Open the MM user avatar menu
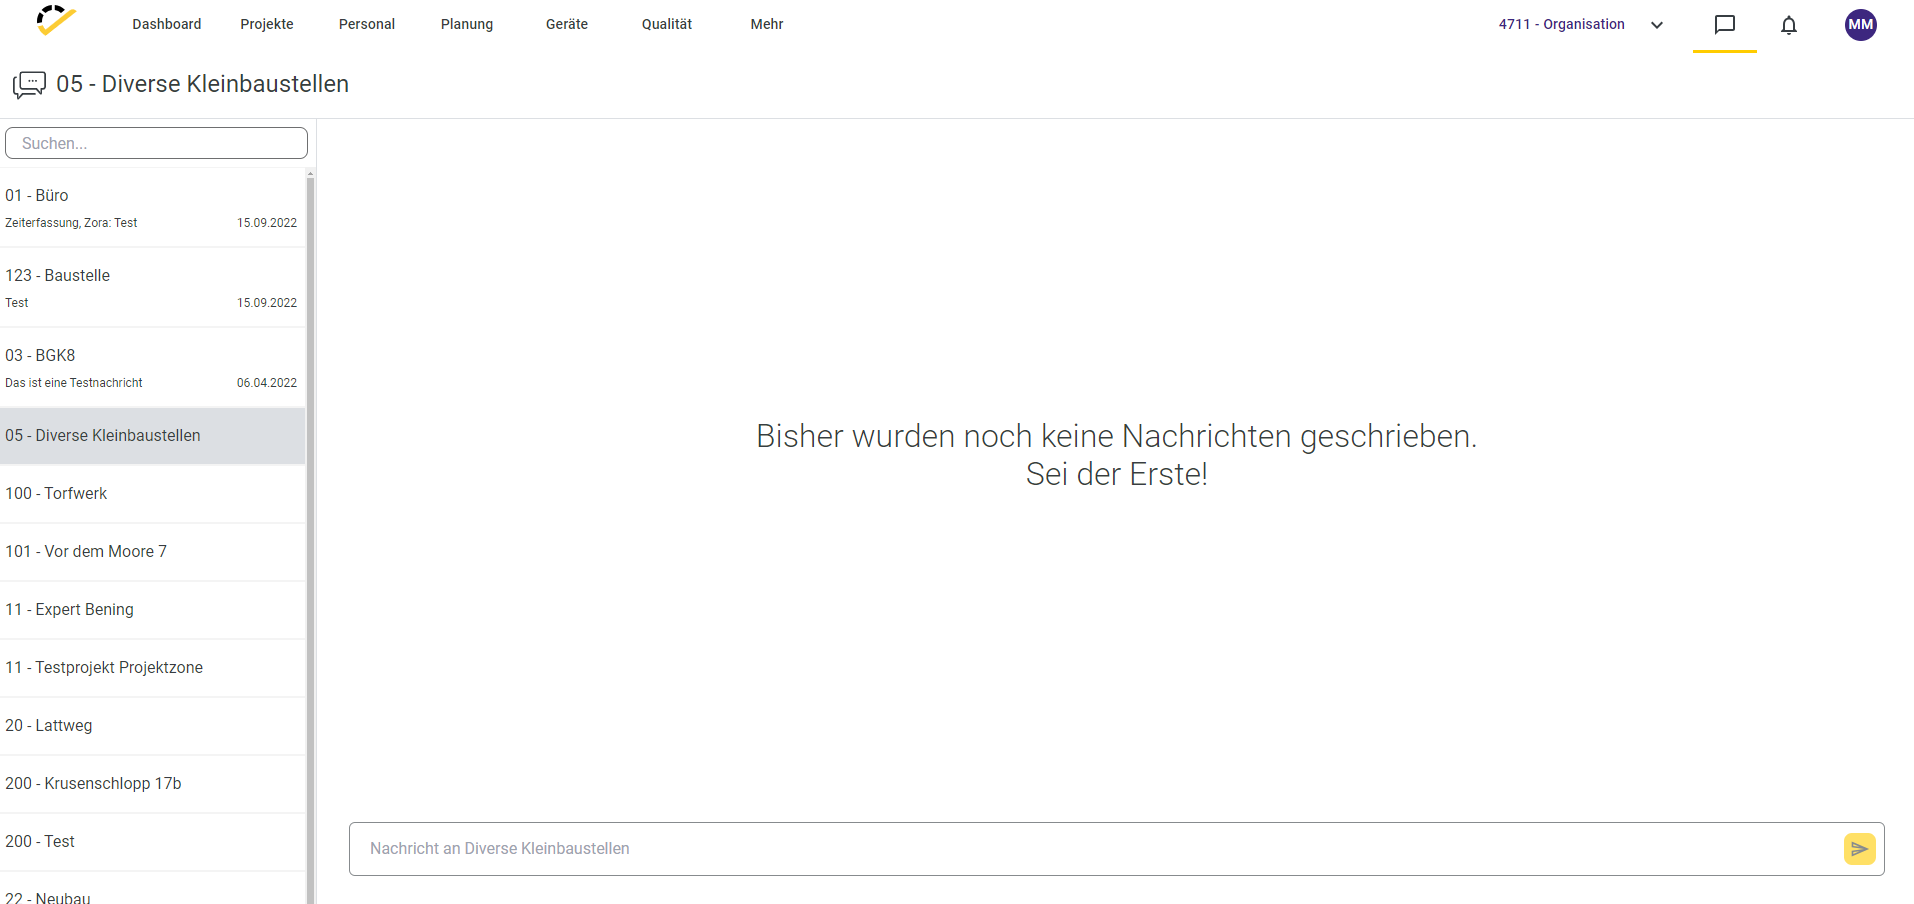 tap(1860, 25)
